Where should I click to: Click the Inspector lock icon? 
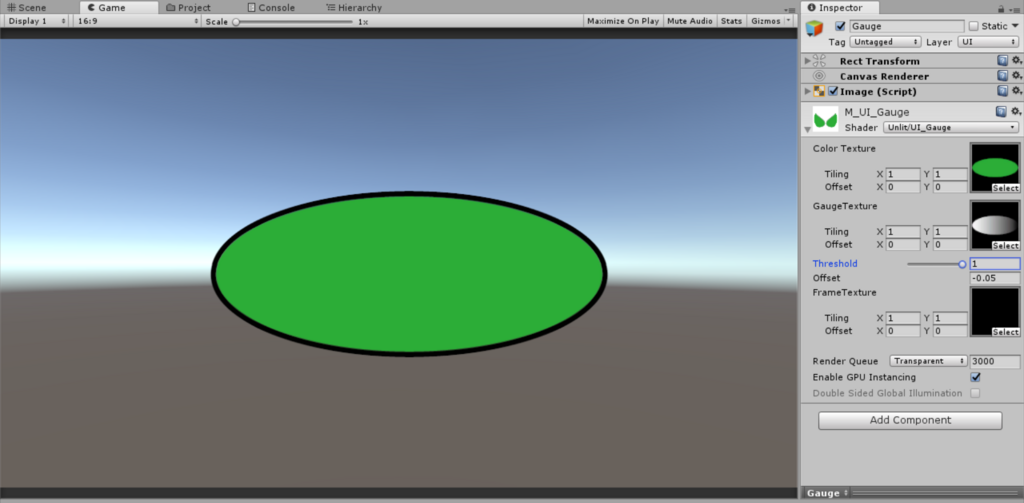tap(1001, 8)
